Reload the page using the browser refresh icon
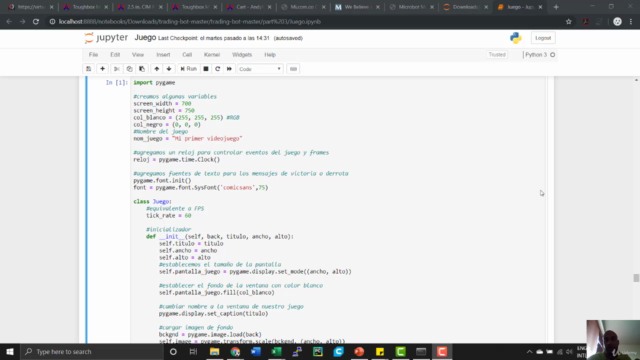Viewport: 640px width, 360px height. (x=36, y=22)
